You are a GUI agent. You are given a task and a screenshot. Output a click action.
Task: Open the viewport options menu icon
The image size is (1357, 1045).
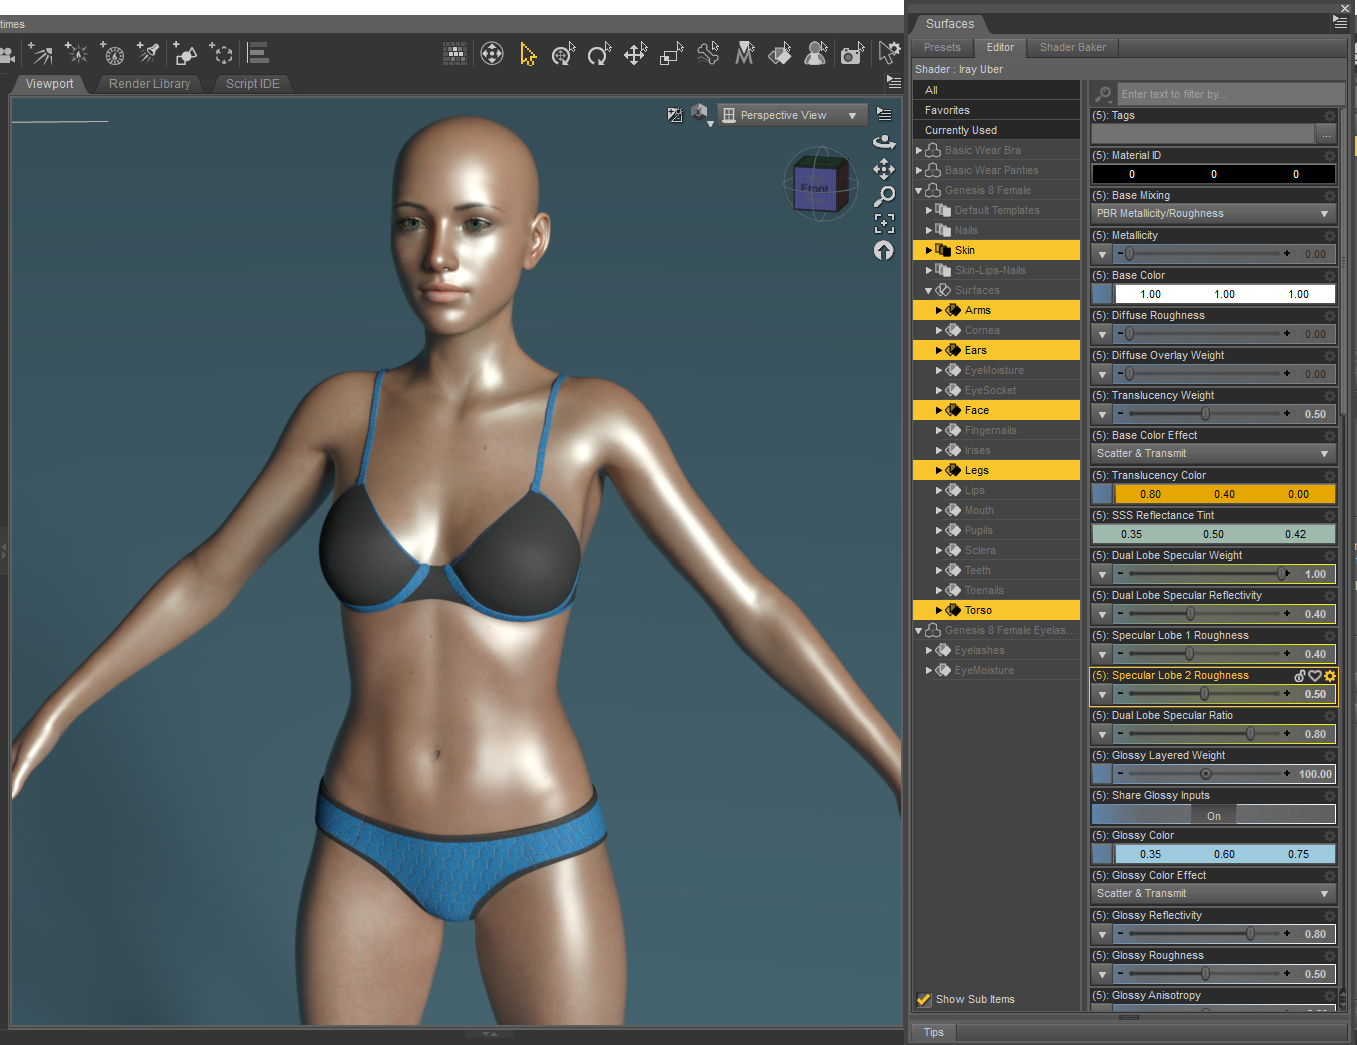884,114
